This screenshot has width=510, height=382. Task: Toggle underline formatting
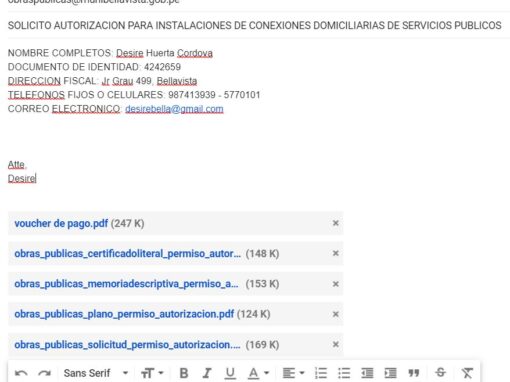(230, 373)
